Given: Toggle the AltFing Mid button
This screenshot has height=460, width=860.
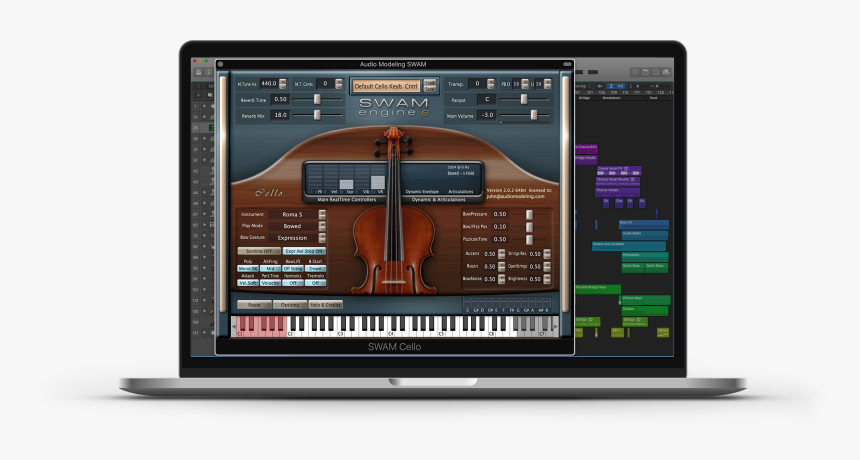Looking at the screenshot, I should pyautogui.click(x=270, y=269).
